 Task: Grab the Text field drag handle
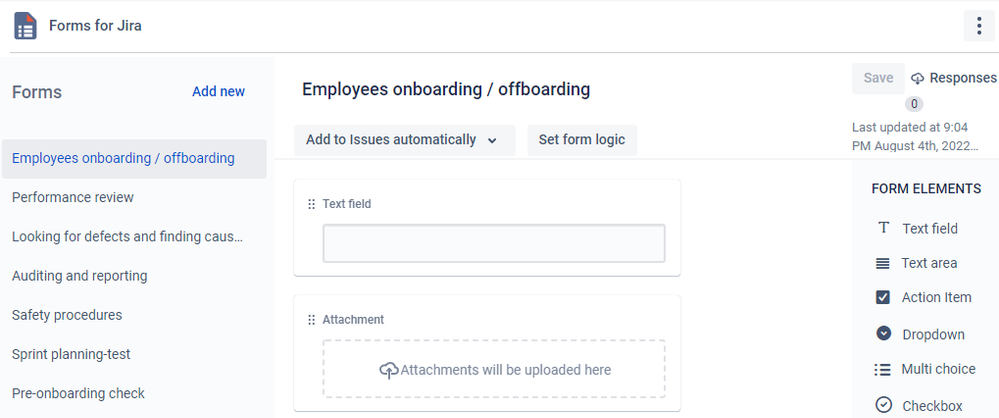tap(312, 204)
